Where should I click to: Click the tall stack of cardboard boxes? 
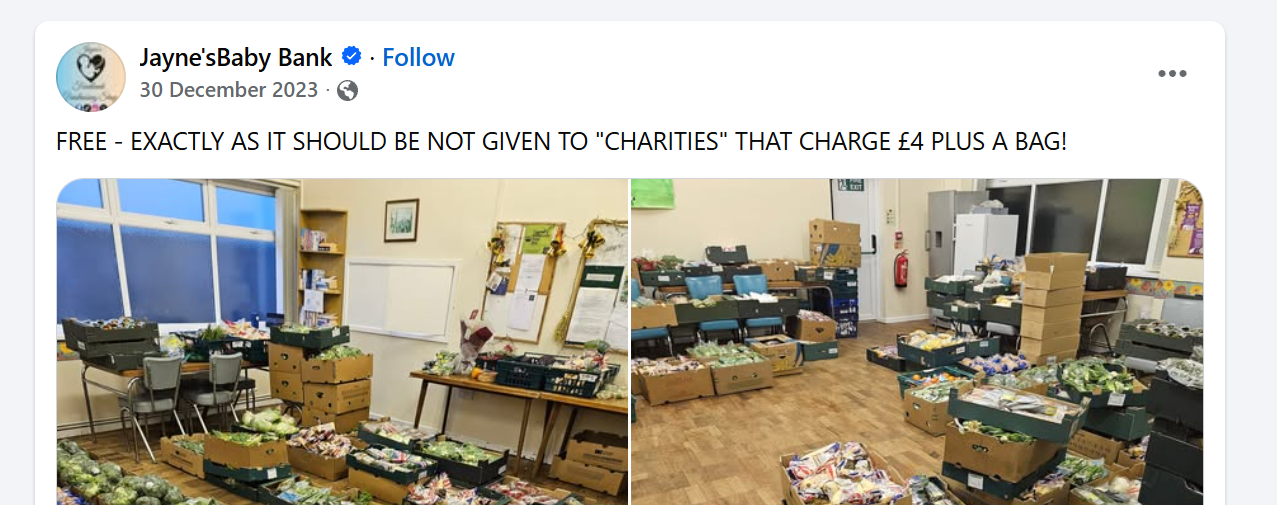point(1054,305)
